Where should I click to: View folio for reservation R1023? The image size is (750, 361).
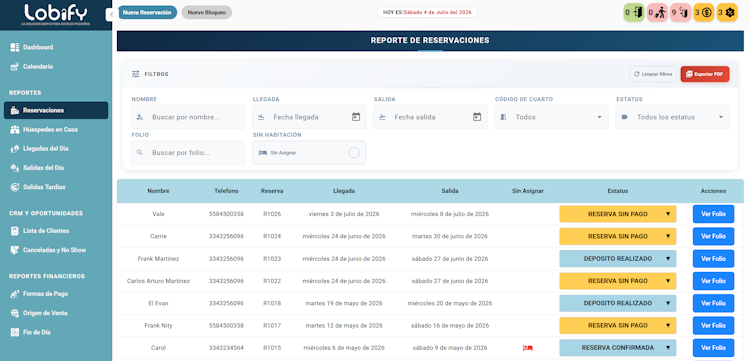tap(713, 259)
